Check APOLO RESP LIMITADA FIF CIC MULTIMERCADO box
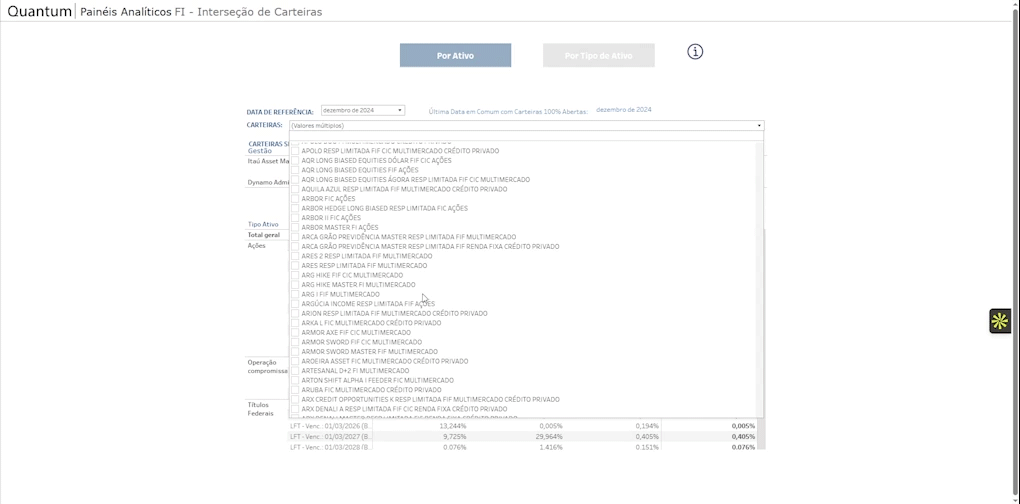 click(295, 151)
